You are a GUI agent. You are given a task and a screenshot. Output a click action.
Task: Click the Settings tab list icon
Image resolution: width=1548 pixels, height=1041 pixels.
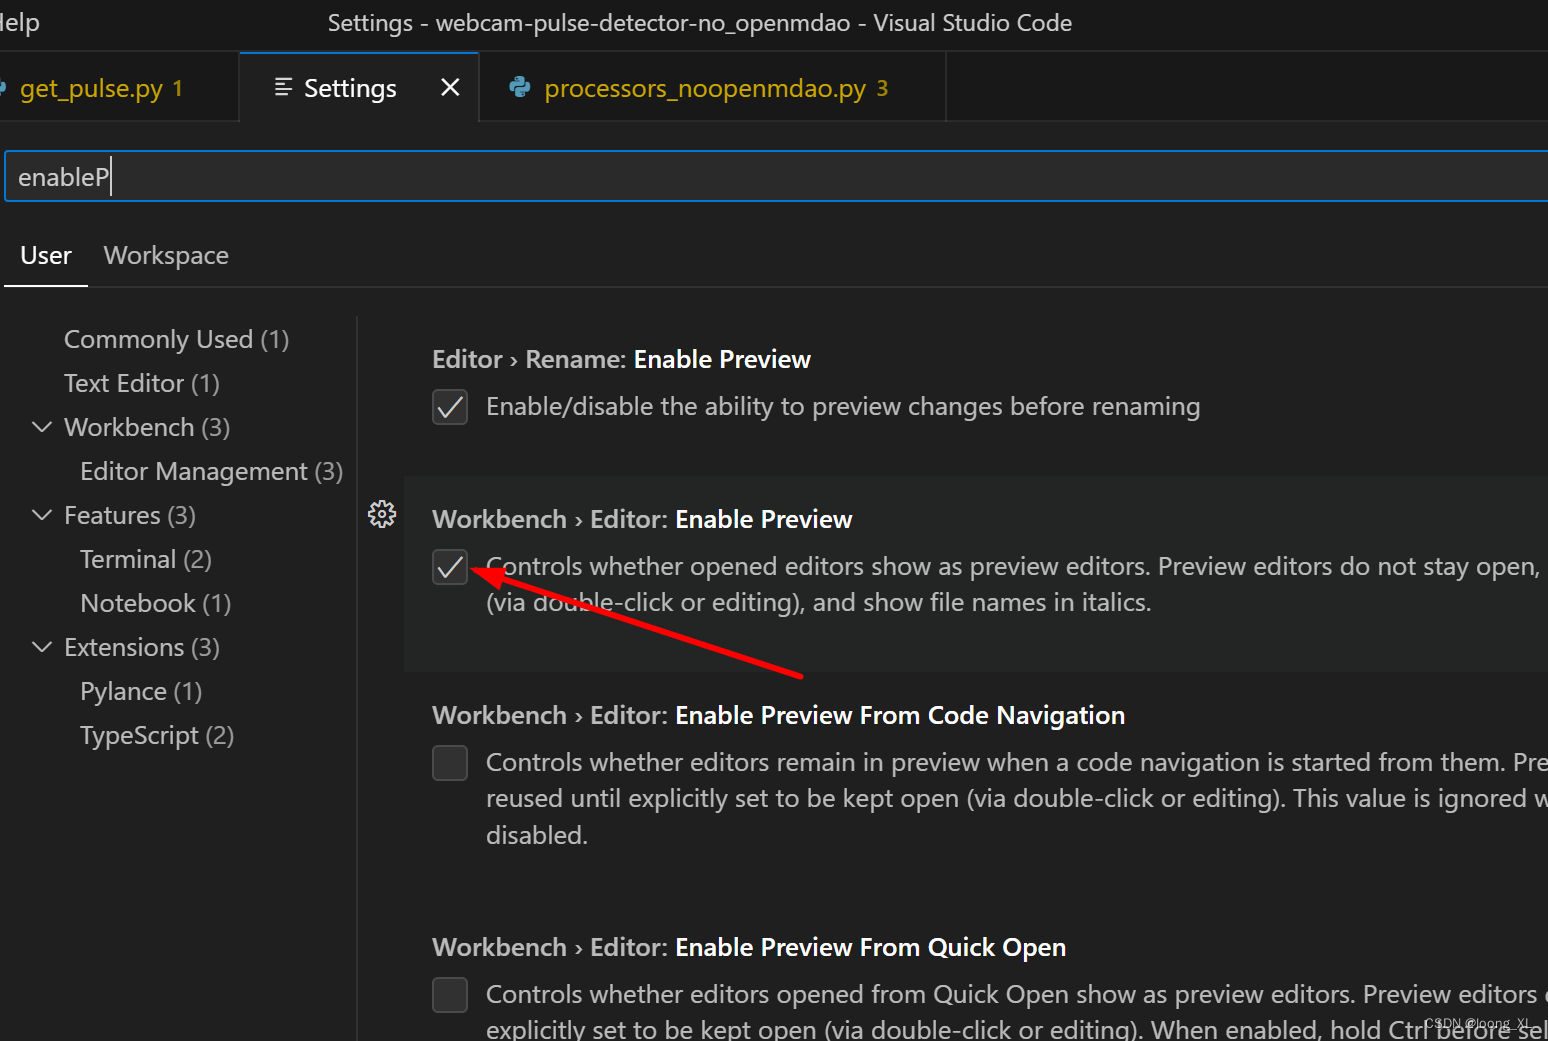click(x=283, y=87)
